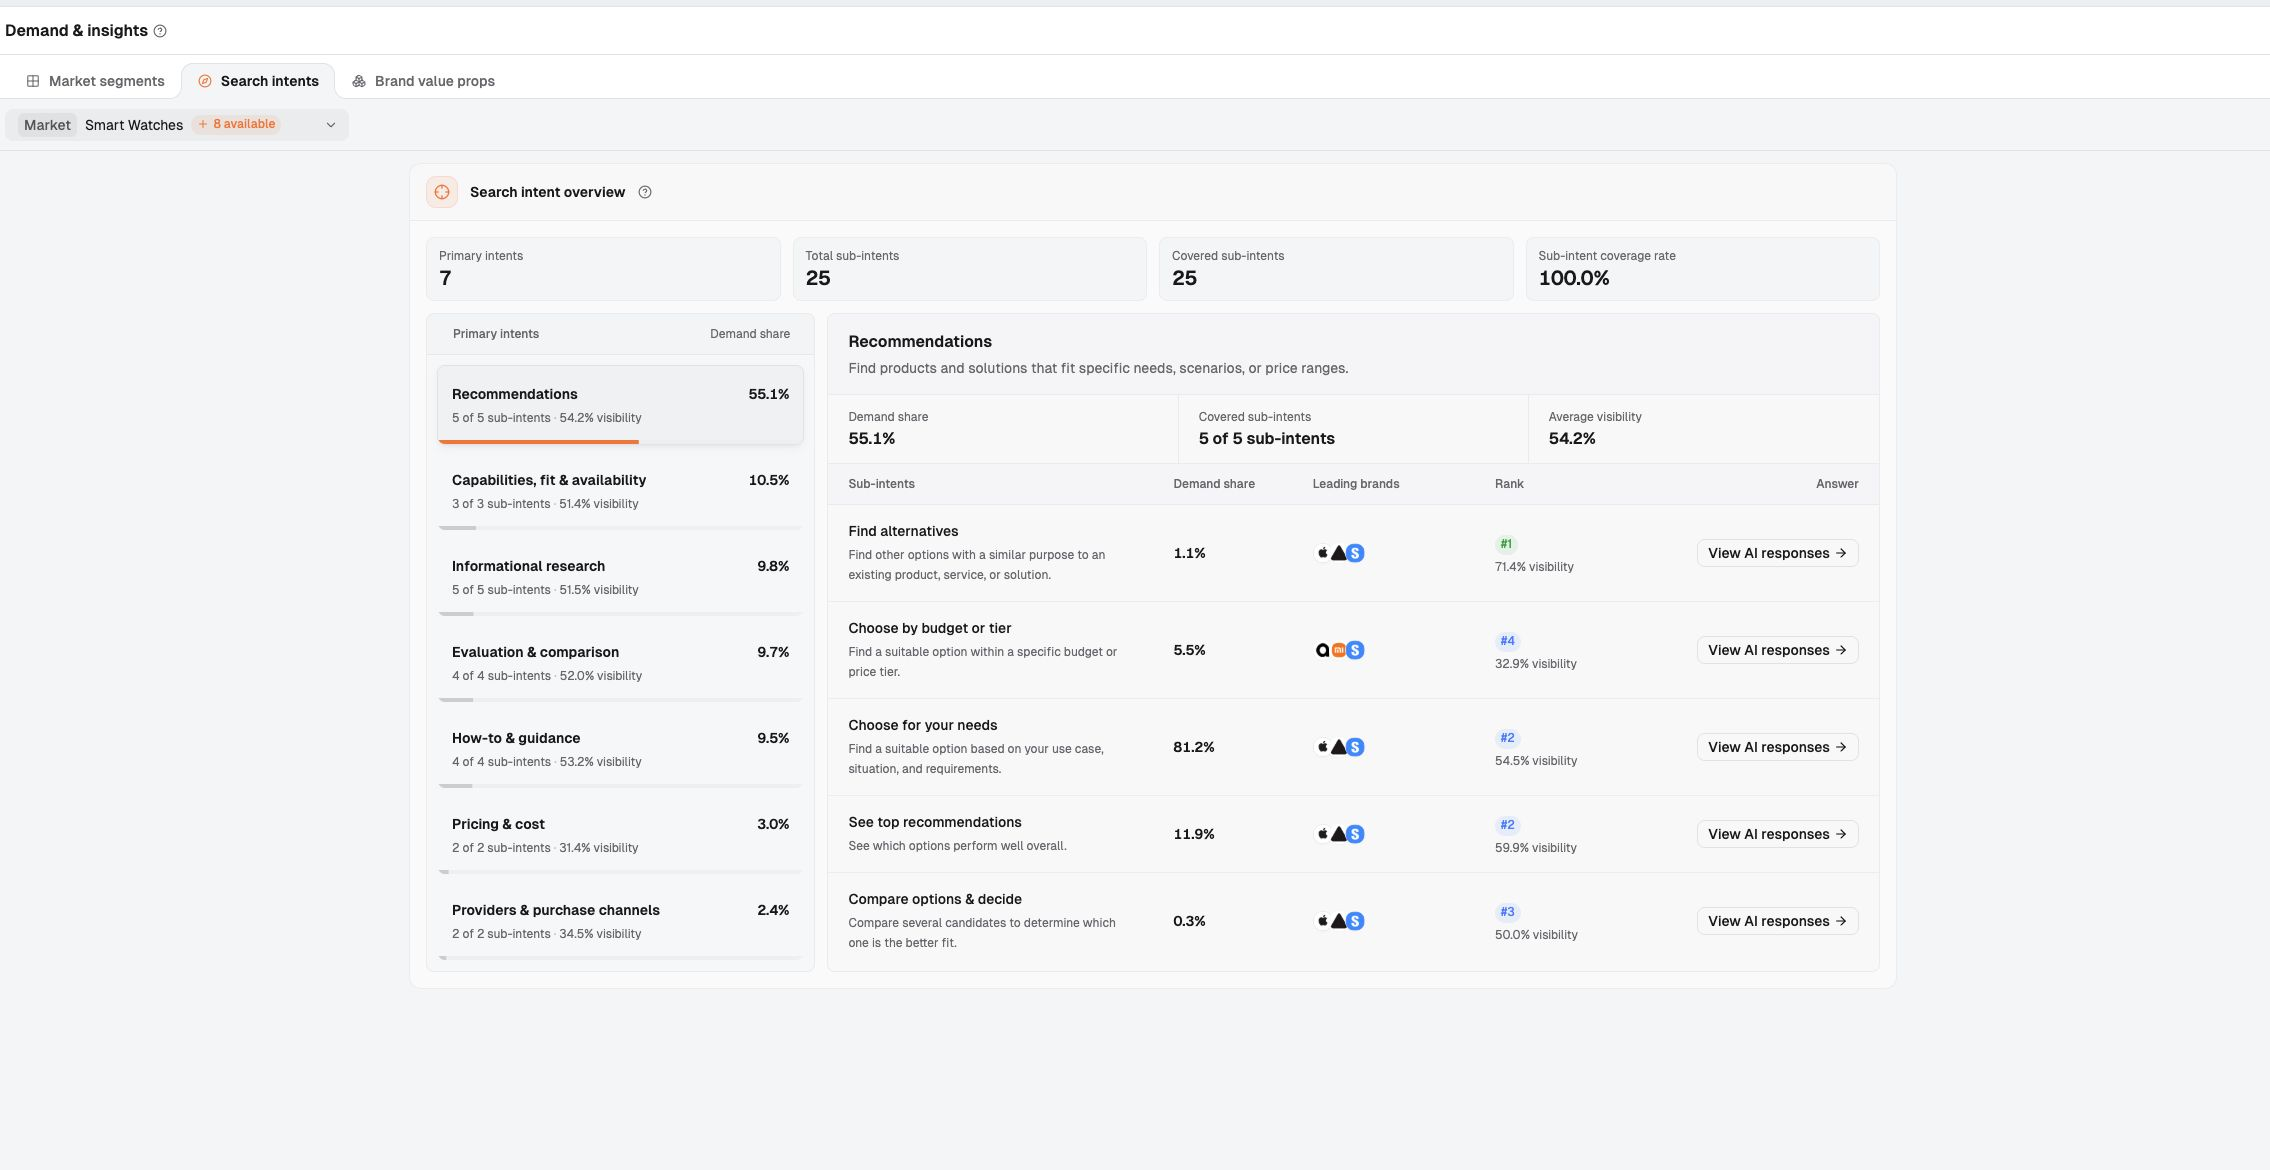Viewport: 2270px width, 1170px height.
Task: Click leading brand icons for See top recommendations
Action: pos(1340,834)
